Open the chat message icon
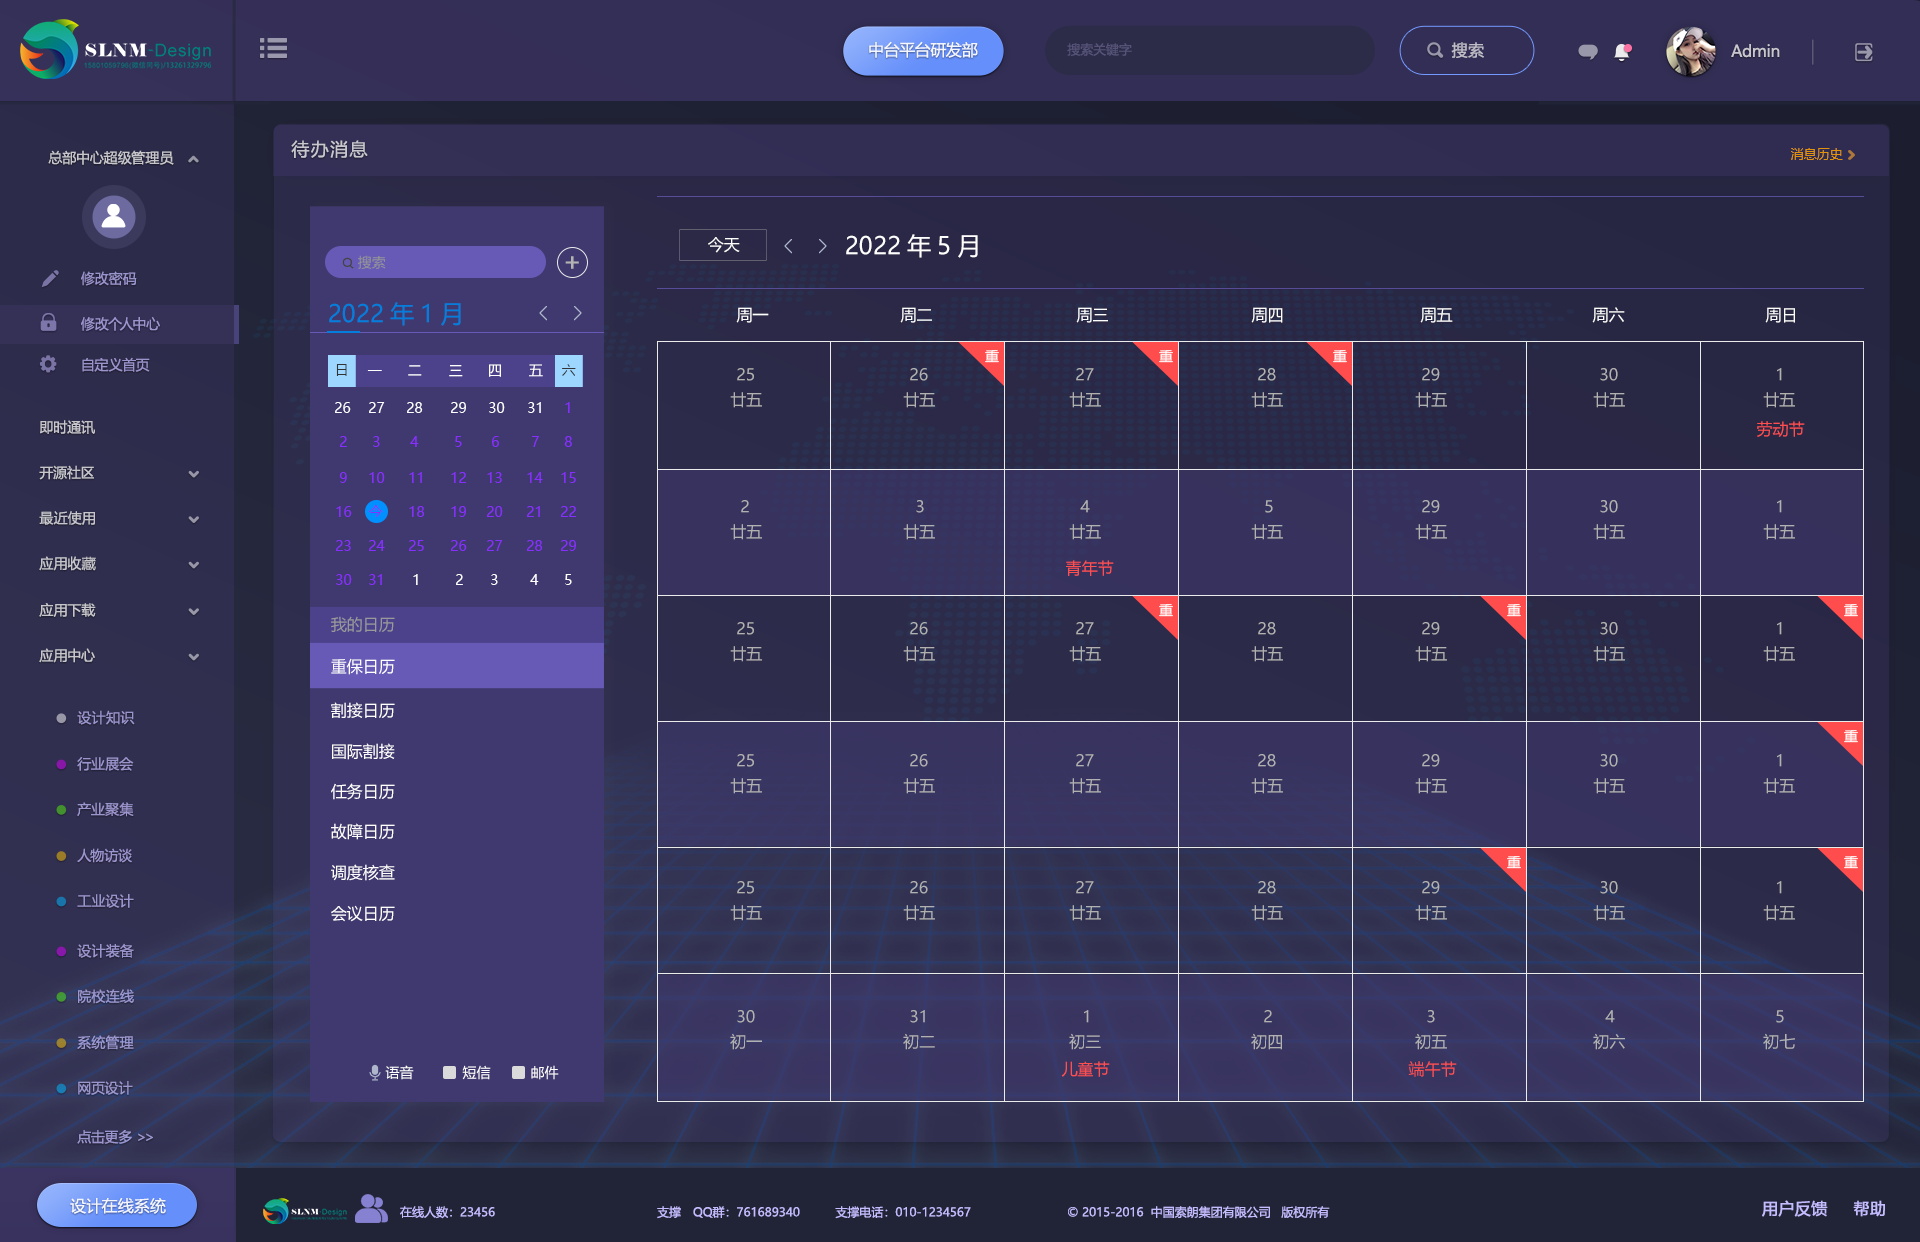The width and height of the screenshot is (1920, 1242). pos(1587,51)
